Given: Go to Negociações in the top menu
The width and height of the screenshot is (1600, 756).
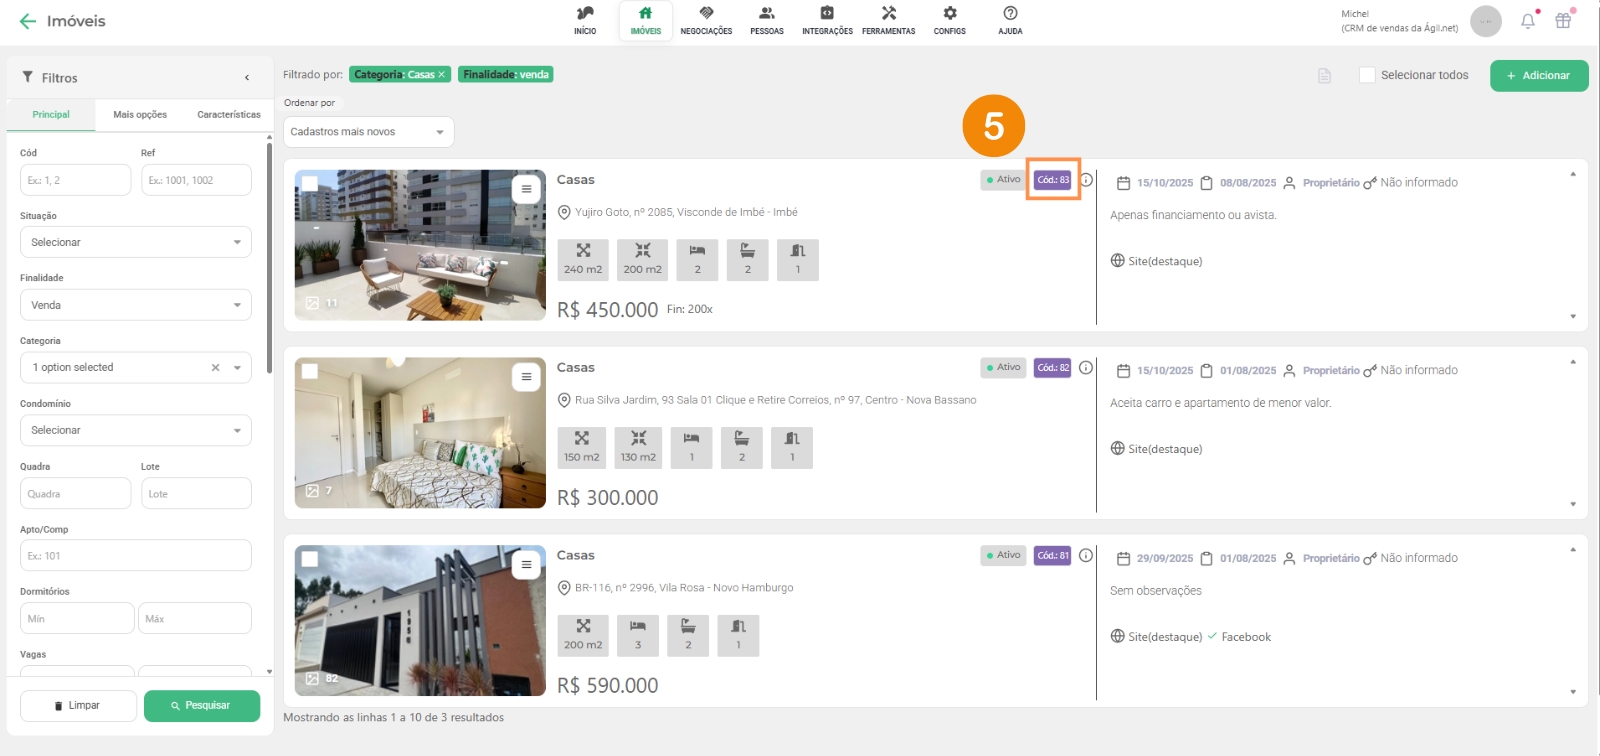Looking at the screenshot, I should click(x=706, y=21).
